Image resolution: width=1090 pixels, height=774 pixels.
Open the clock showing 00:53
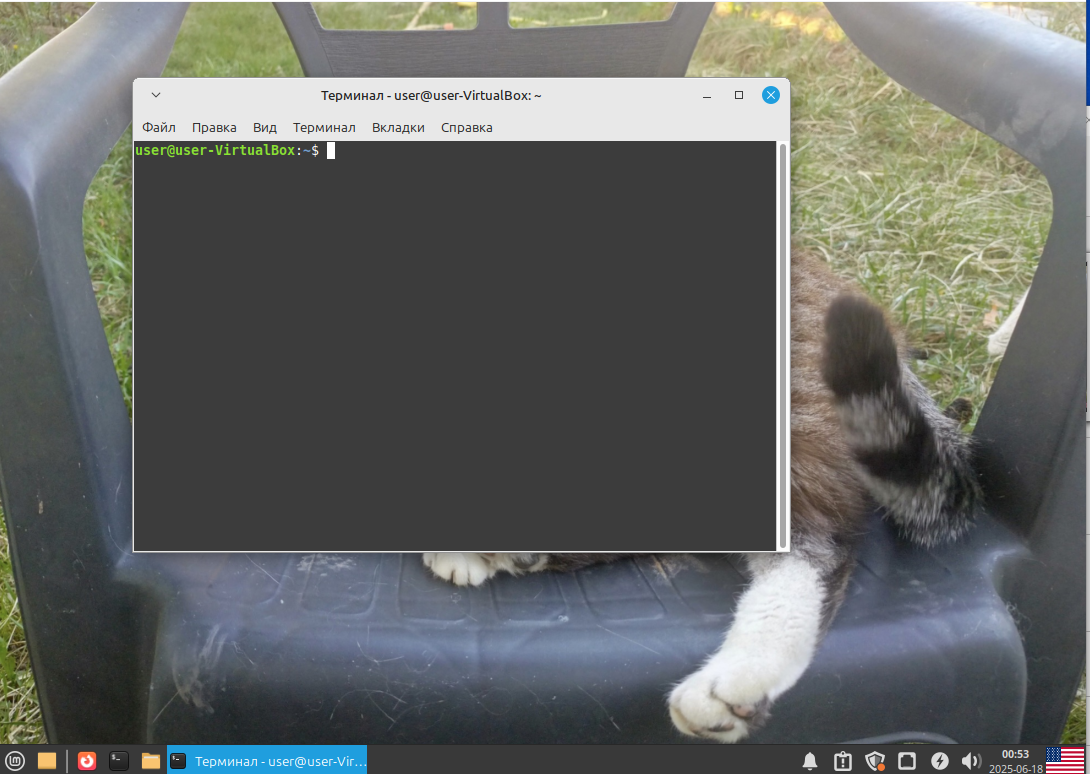tap(1016, 761)
